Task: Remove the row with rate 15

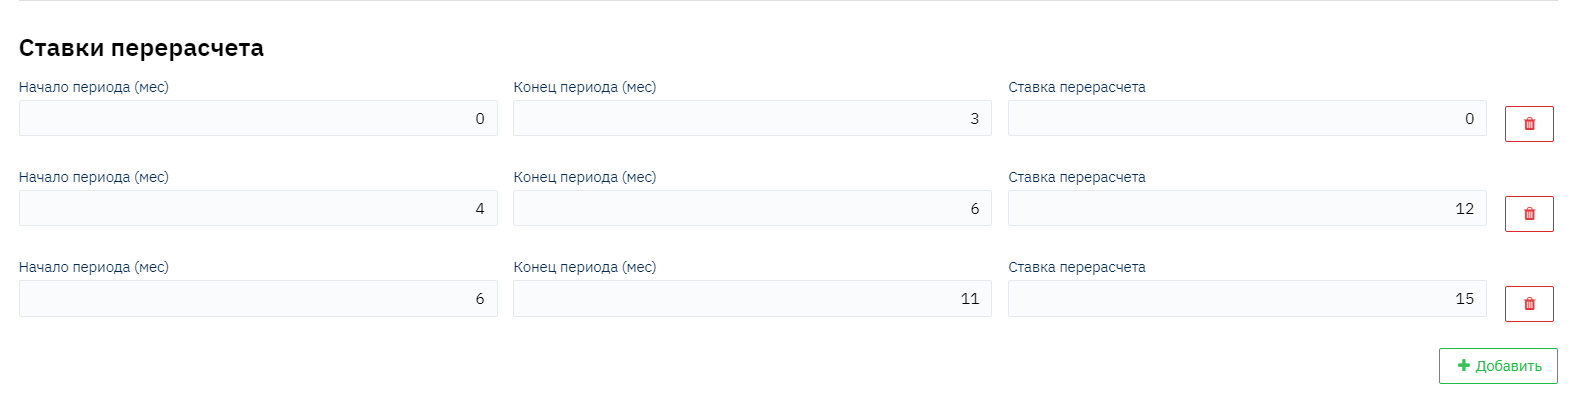Action: coord(1528,304)
